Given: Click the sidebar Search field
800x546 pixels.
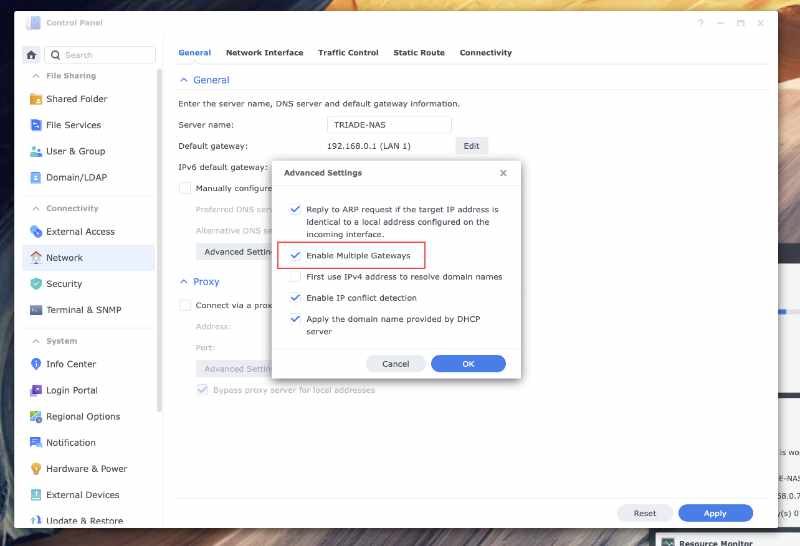Looking at the screenshot, I should coord(100,55).
